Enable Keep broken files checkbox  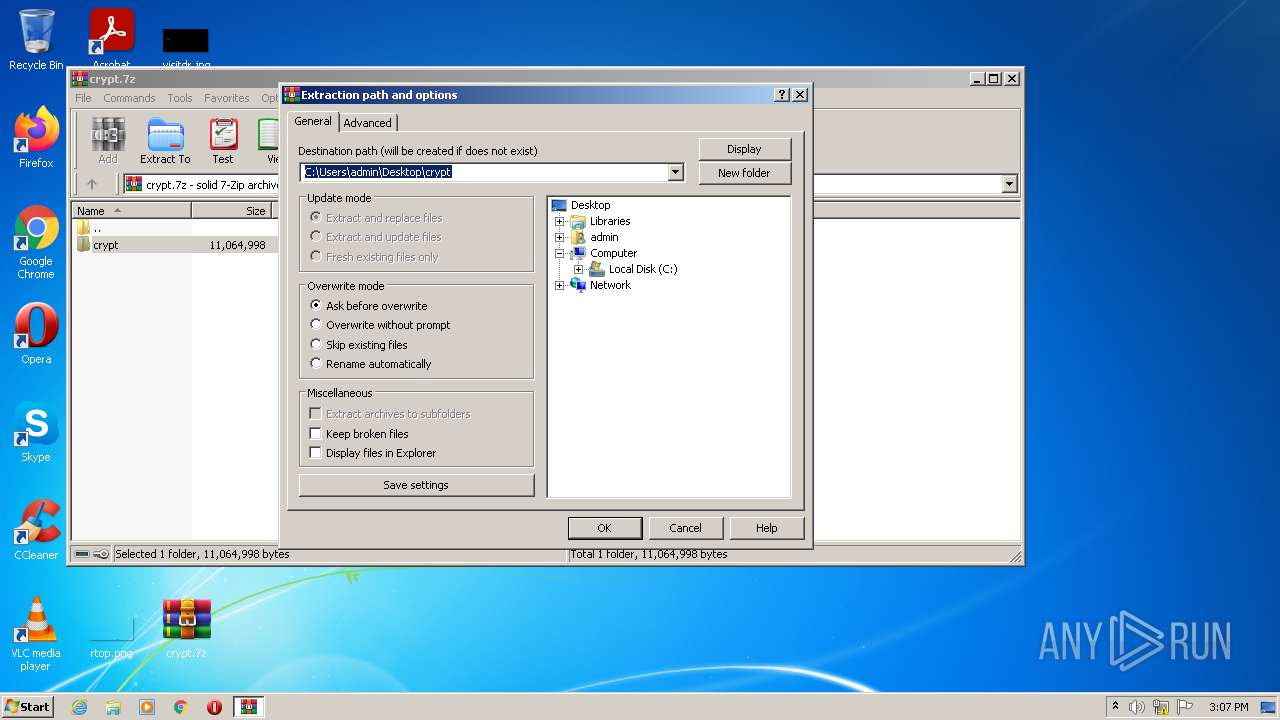[x=359, y=434]
